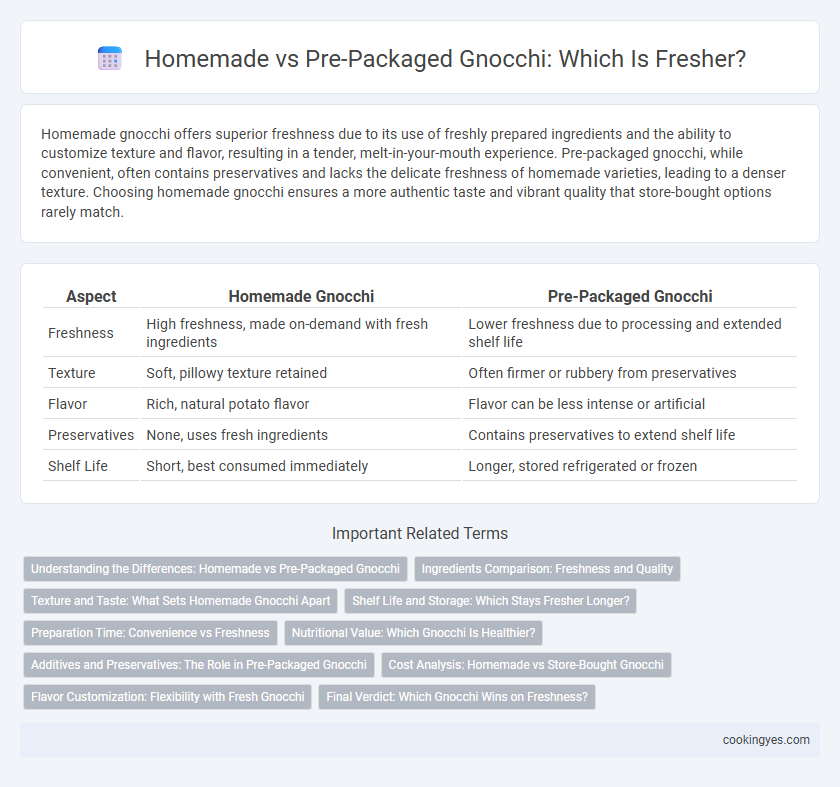Click the 'Freshness' row label
This screenshot has width=840, height=787.
81,333
